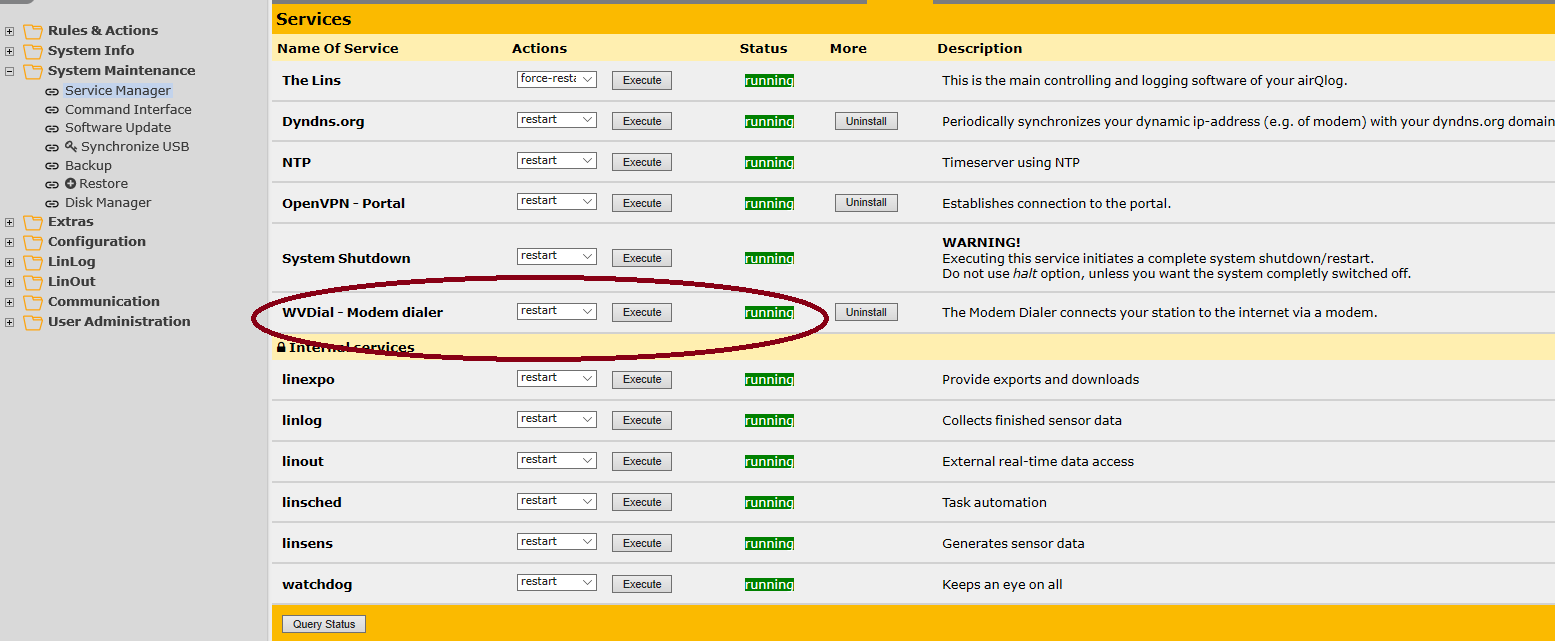Click the plus icon next to Restore
The height and width of the screenshot is (641, 1555).
pos(71,184)
